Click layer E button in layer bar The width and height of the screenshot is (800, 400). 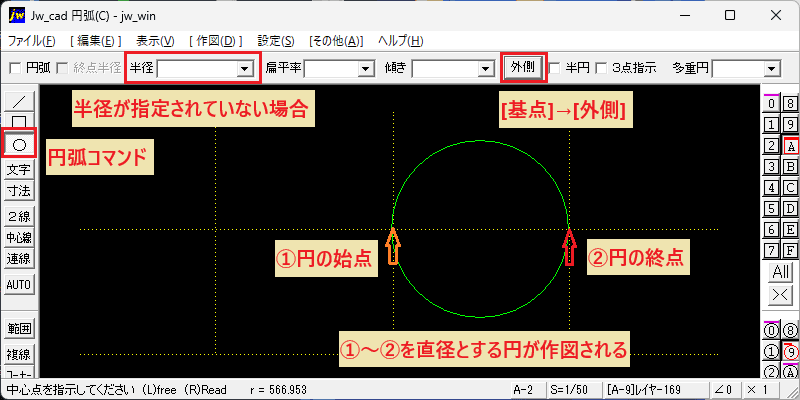(x=790, y=230)
